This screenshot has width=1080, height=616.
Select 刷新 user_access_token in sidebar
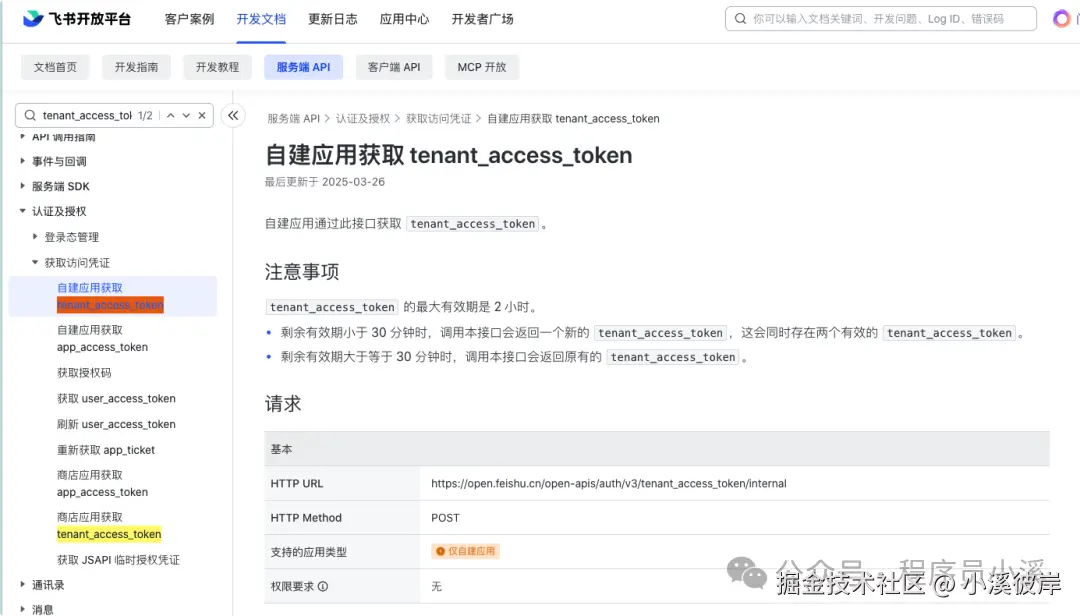[116, 424]
